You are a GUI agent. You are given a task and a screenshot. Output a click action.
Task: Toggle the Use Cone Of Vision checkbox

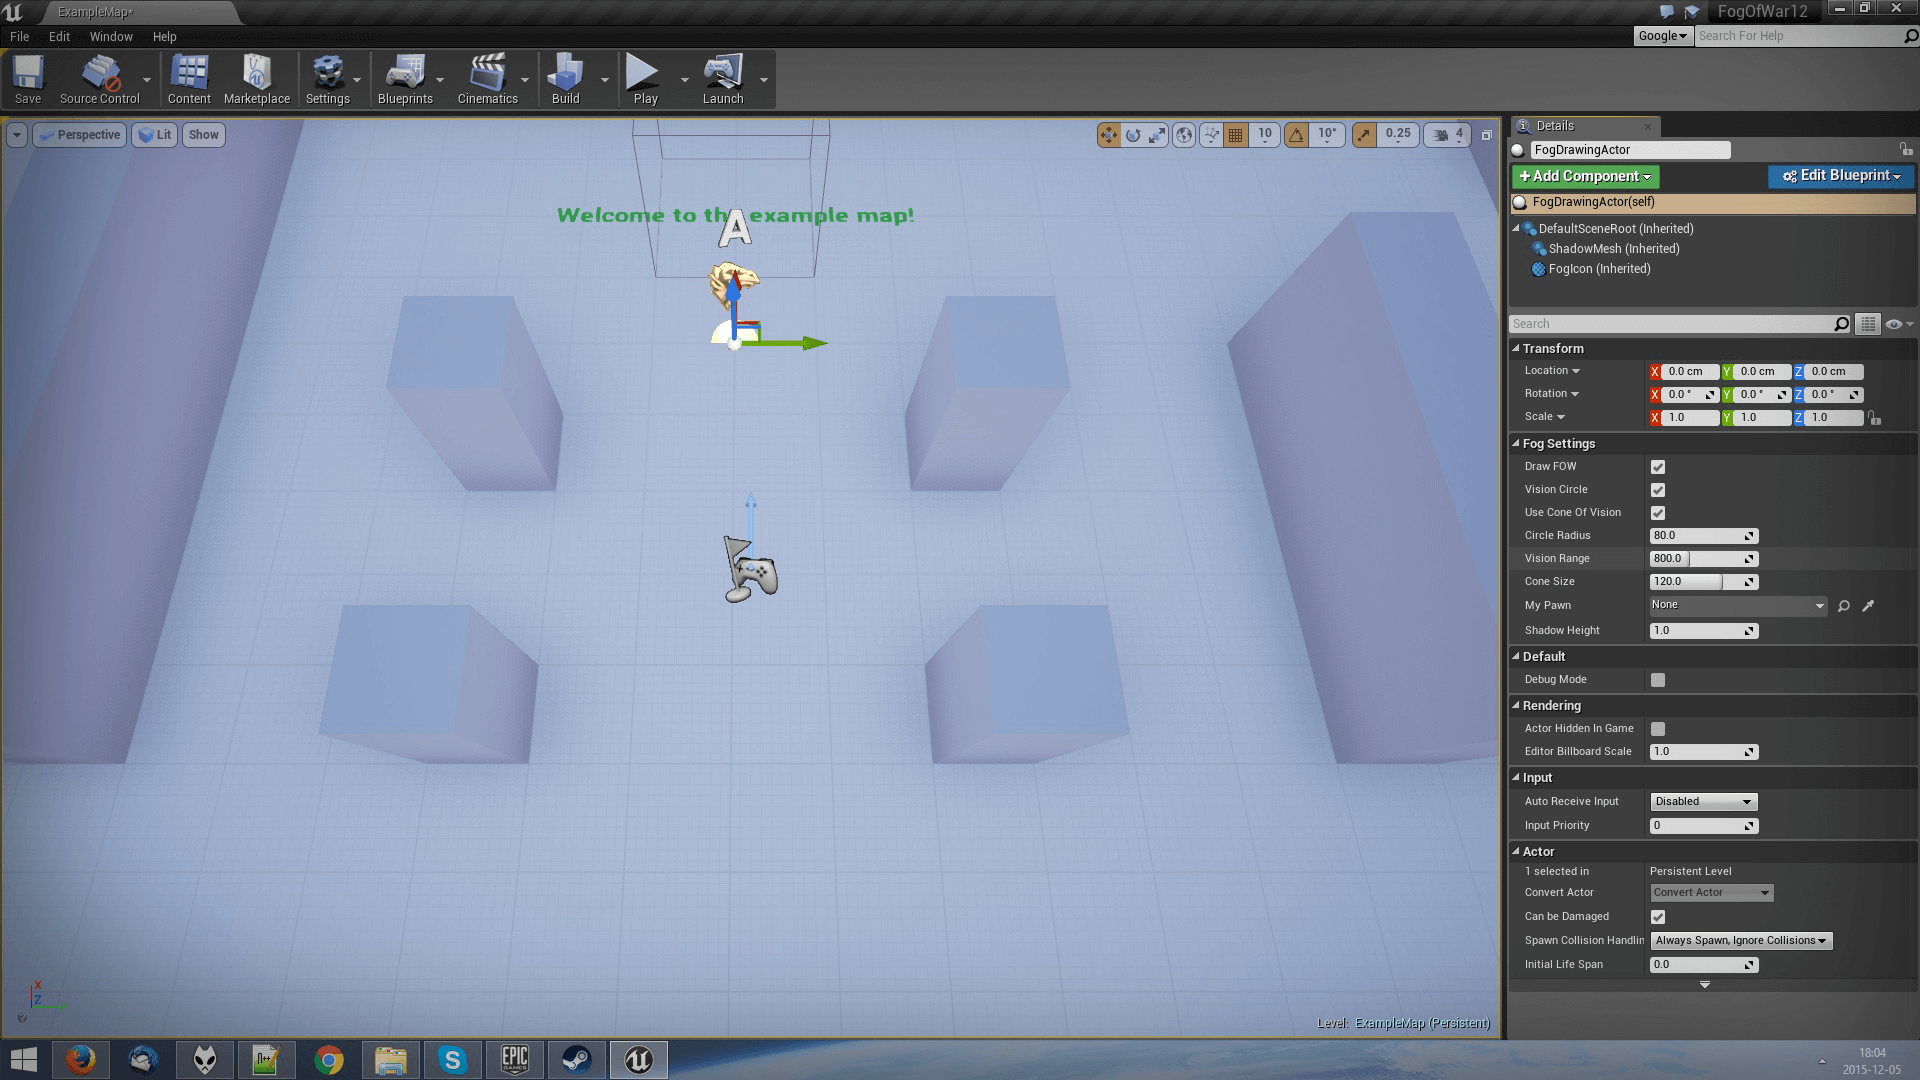click(x=1659, y=512)
